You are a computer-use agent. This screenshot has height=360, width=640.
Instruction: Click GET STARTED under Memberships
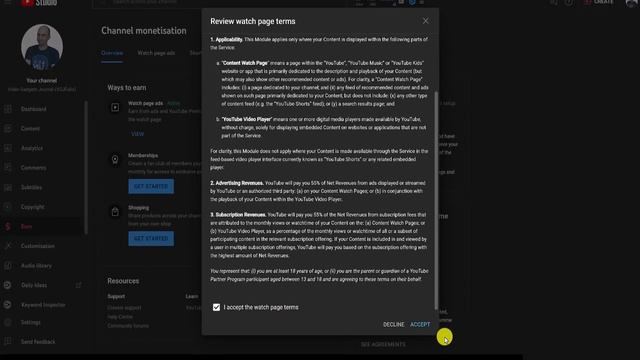[151, 187]
